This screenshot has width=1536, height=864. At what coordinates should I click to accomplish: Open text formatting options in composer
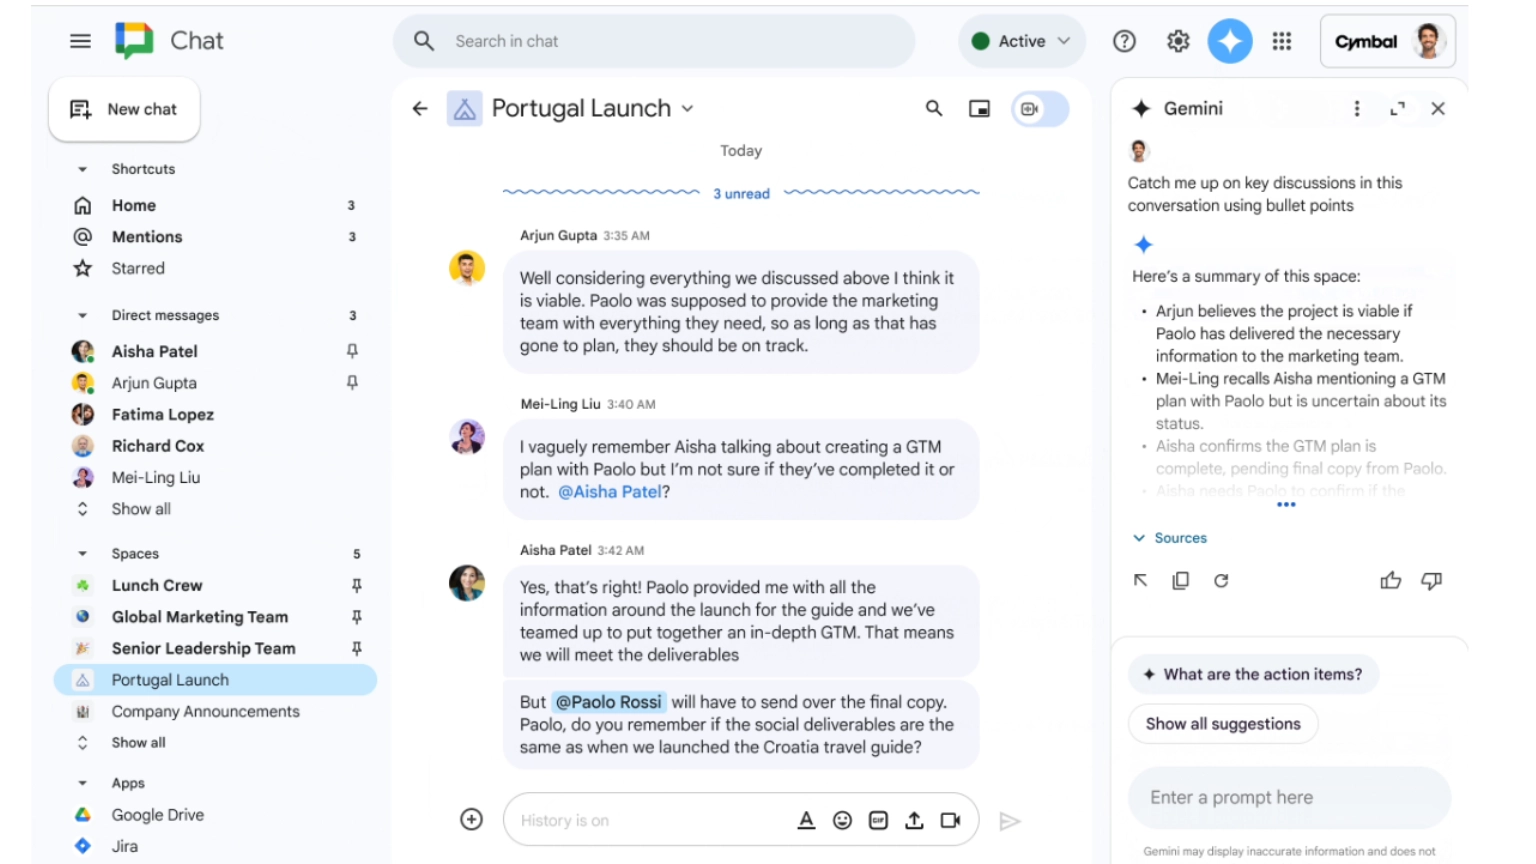pos(806,820)
